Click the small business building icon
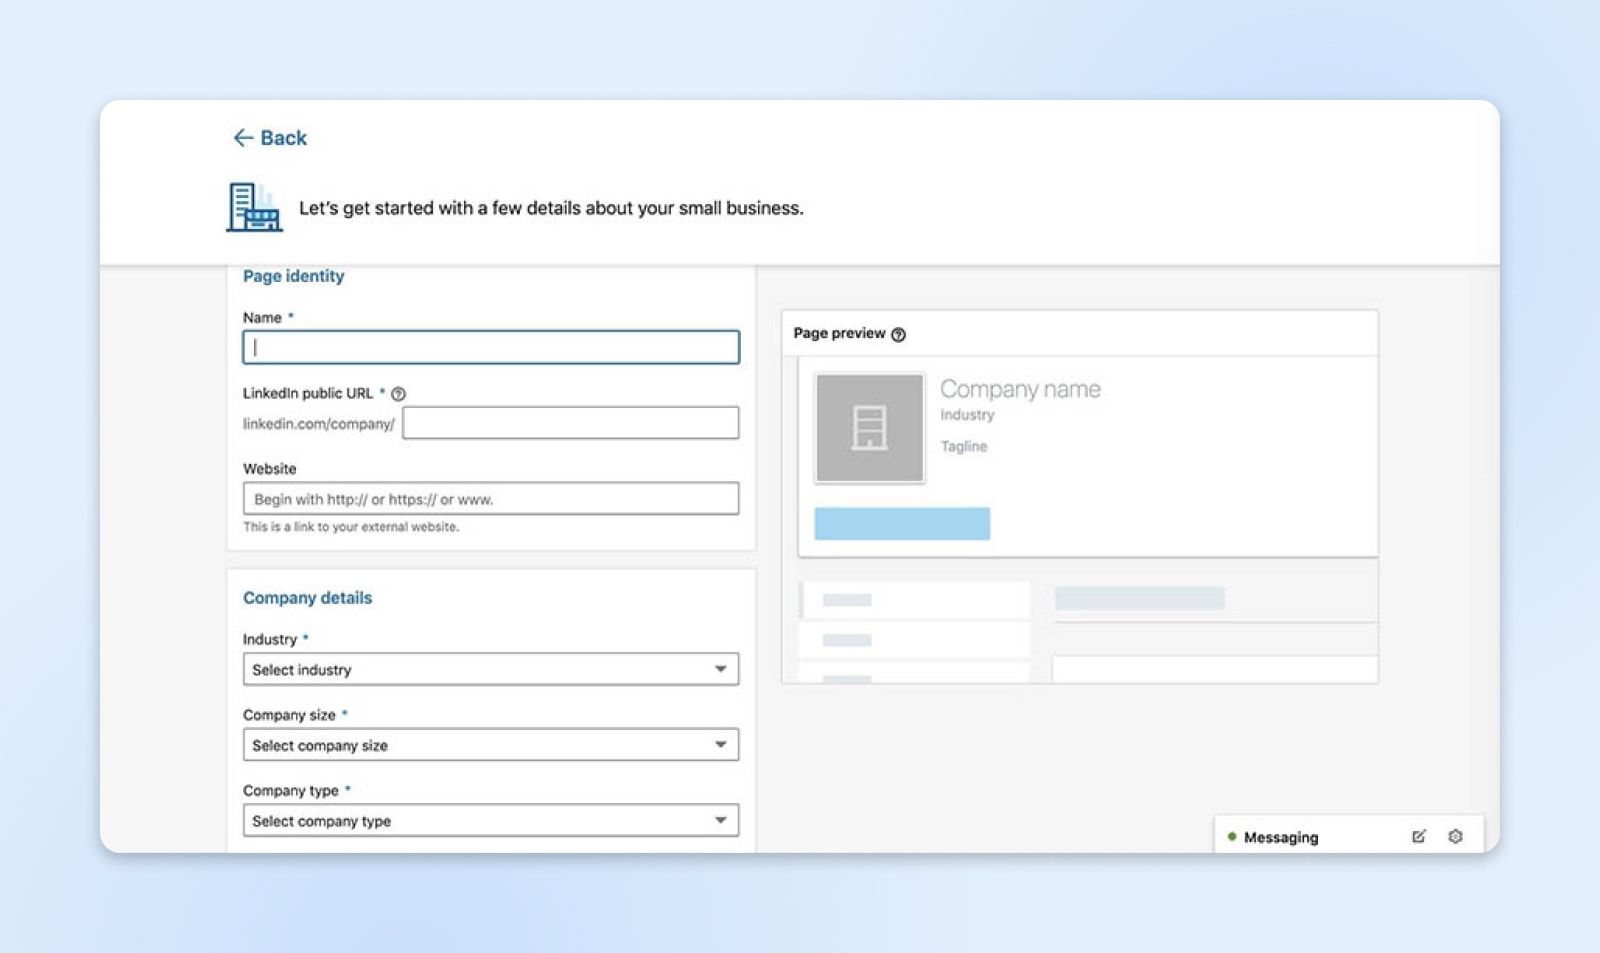The width and height of the screenshot is (1600, 953). tap(254, 207)
